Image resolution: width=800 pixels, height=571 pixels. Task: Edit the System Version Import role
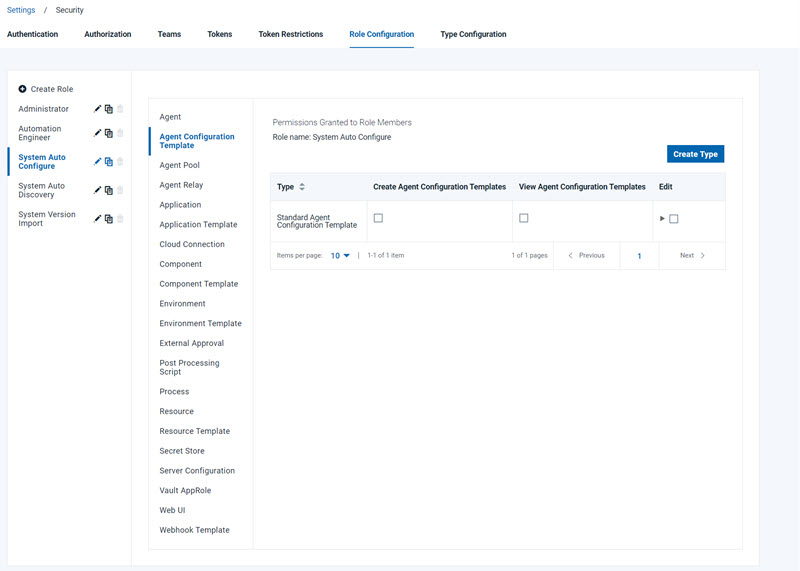[98, 219]
